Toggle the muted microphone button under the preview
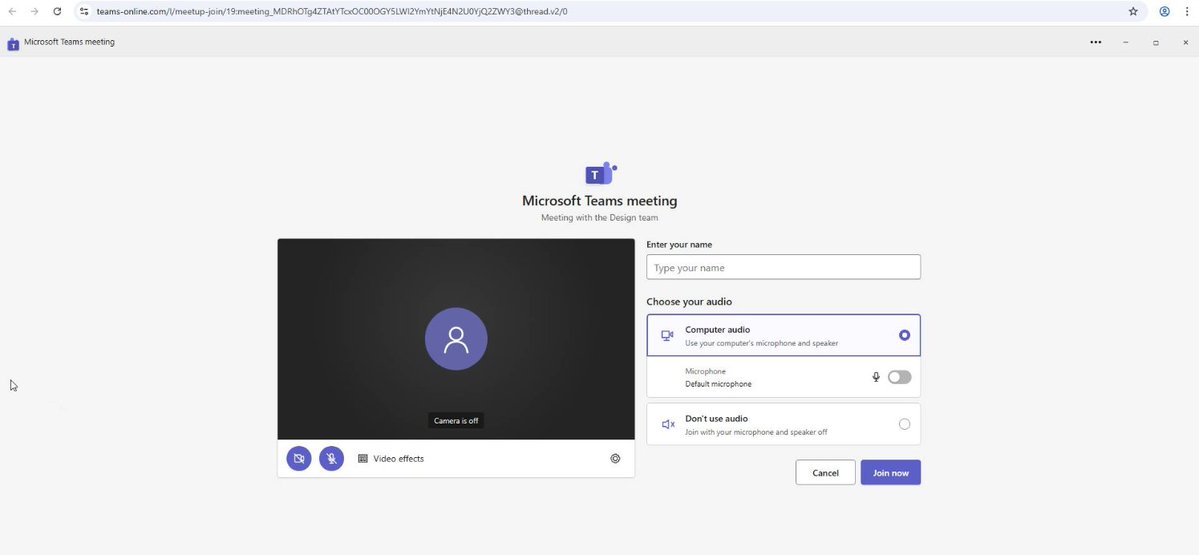The width and height of the screenshot is (1199, 555). (331, 459)
